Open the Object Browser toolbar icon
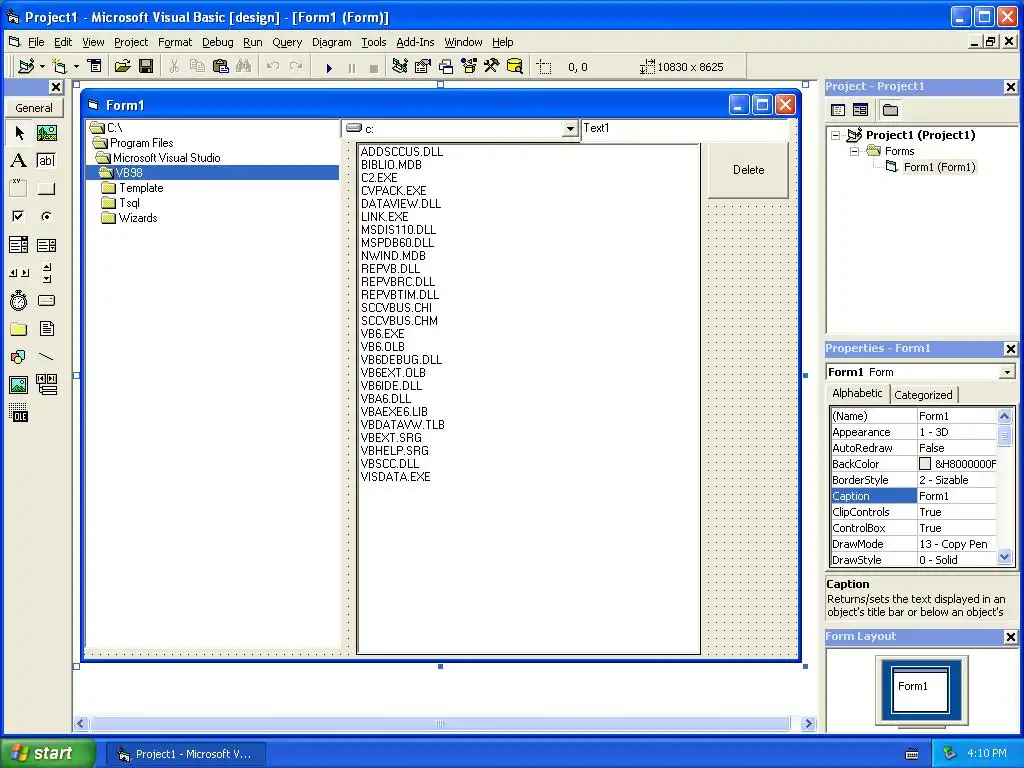This screenshot has width=1024, height=768. click(x=469, y=67)
